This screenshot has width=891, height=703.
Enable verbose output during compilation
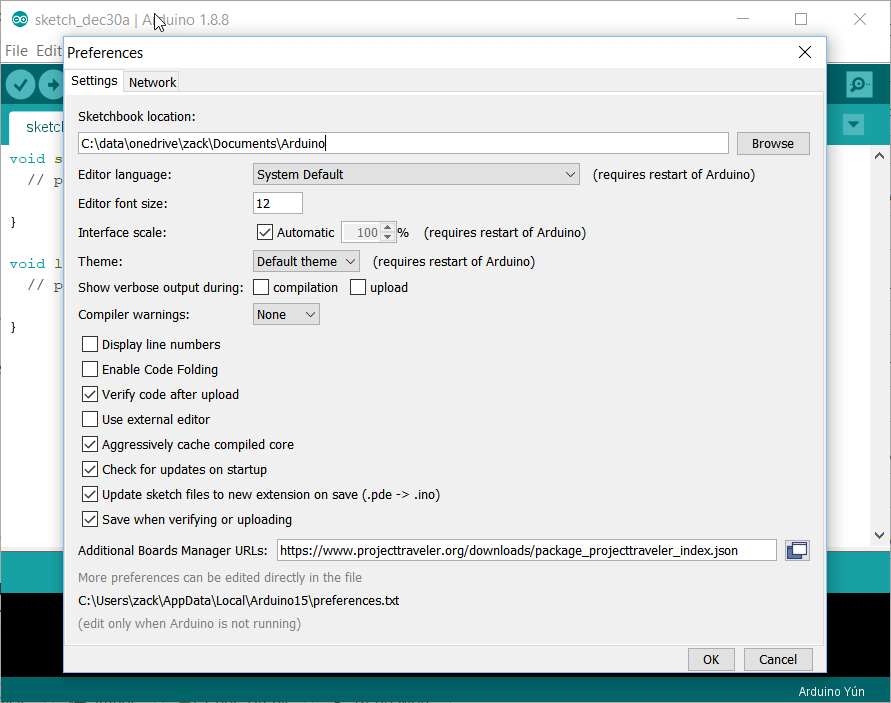coord(261,287)
